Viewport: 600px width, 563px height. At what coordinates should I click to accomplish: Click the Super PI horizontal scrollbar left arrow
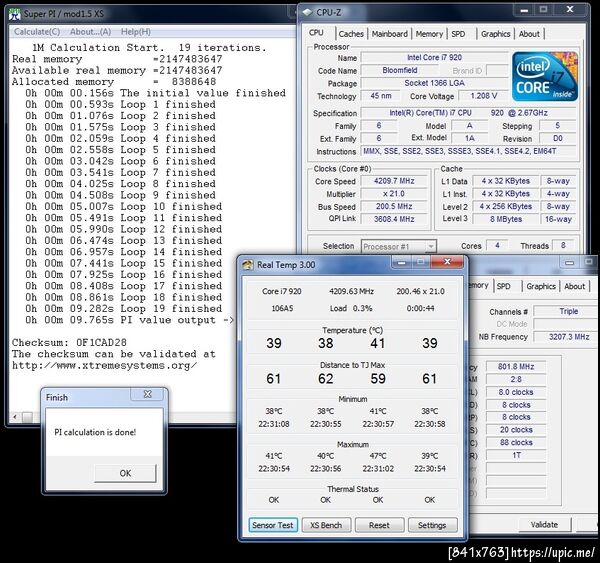click(x=15, y=417)
